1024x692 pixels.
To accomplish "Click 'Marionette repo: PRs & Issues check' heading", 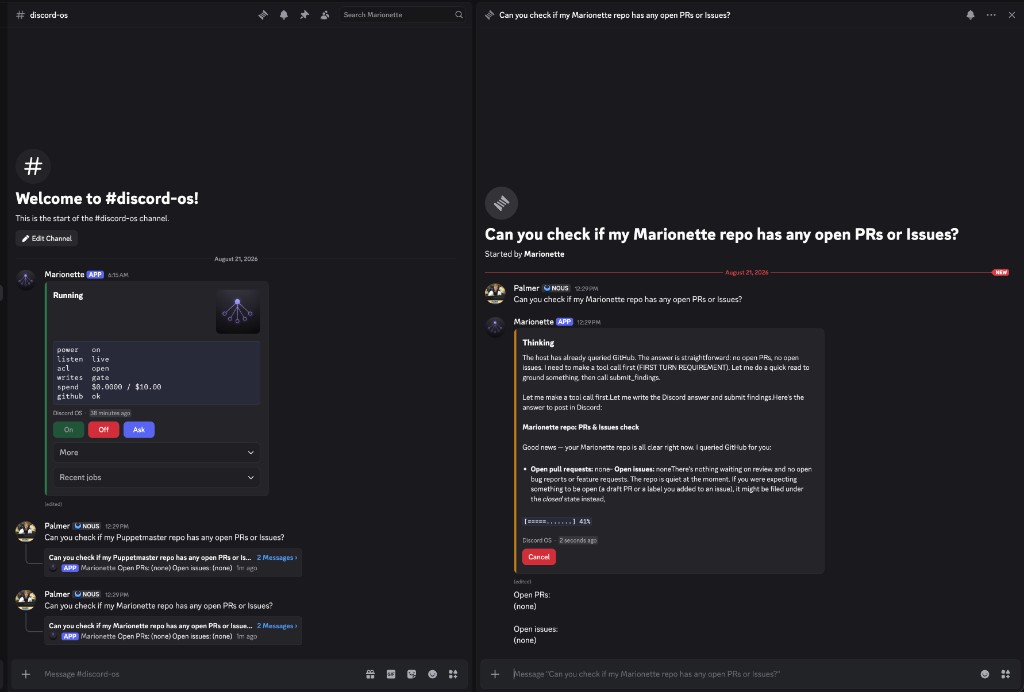I will coord(581,427).
